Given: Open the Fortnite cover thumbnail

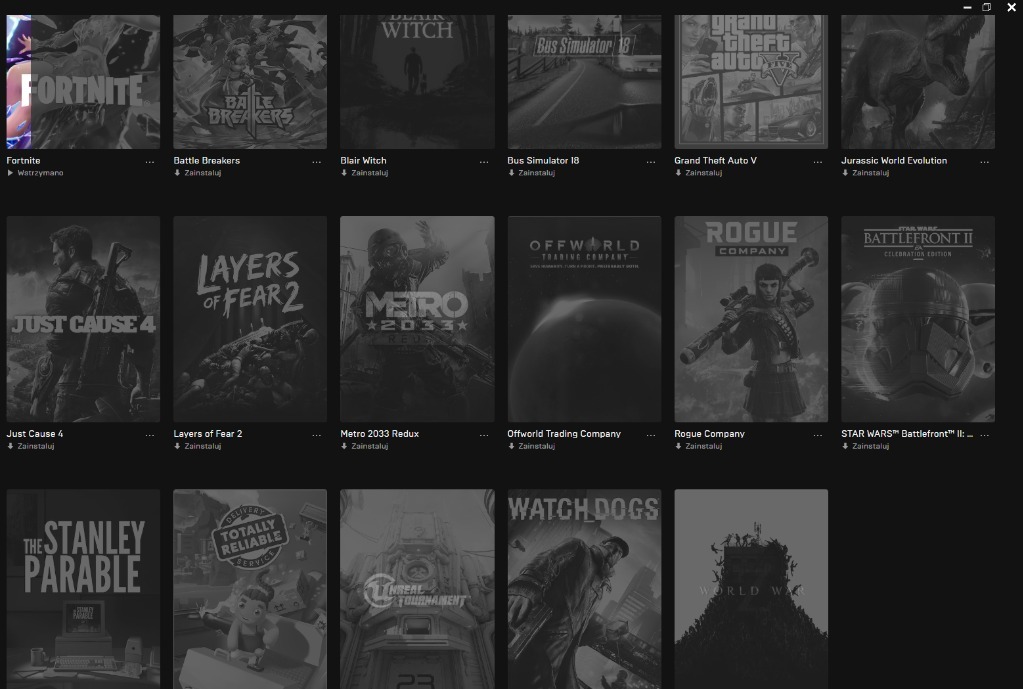Looking at the screenshot, I should point(83,82).
